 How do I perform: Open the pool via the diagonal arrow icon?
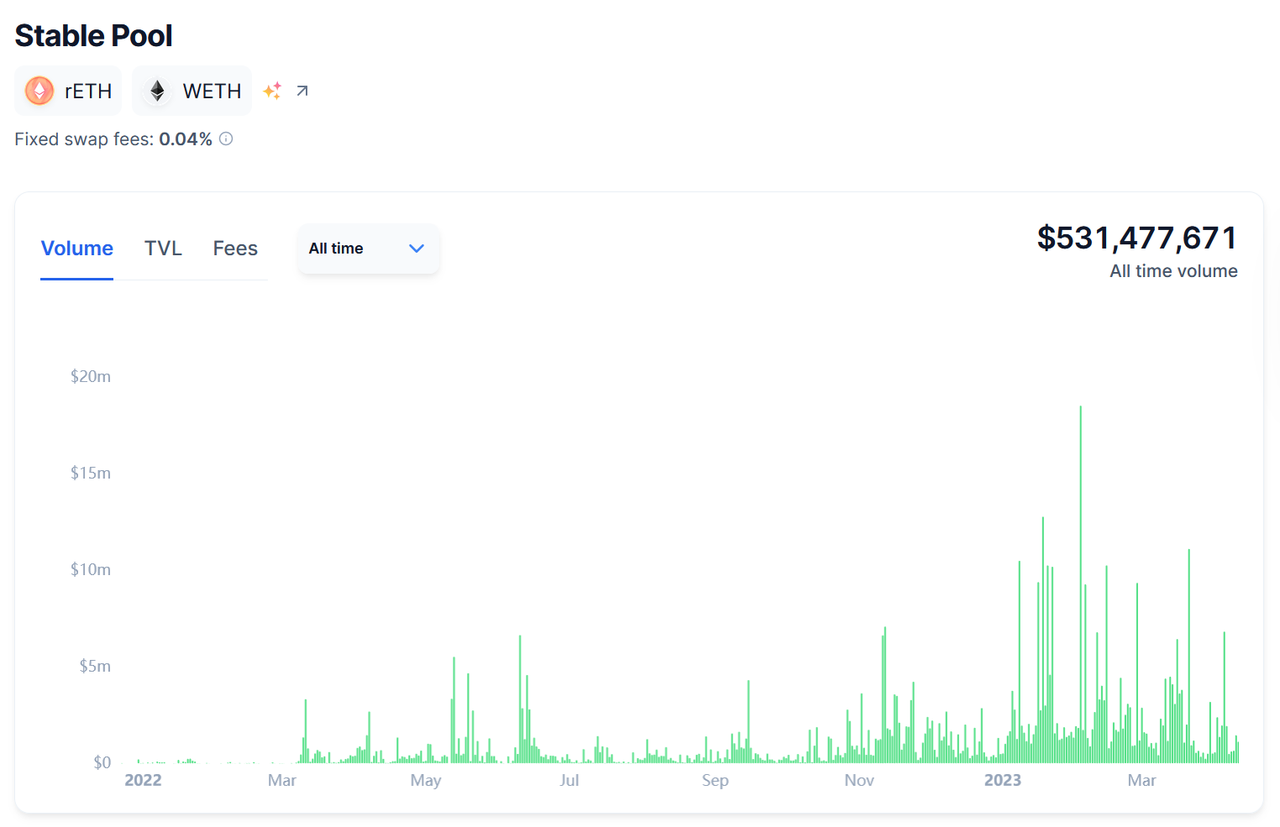pyautogui.click(x=302, y=91)
